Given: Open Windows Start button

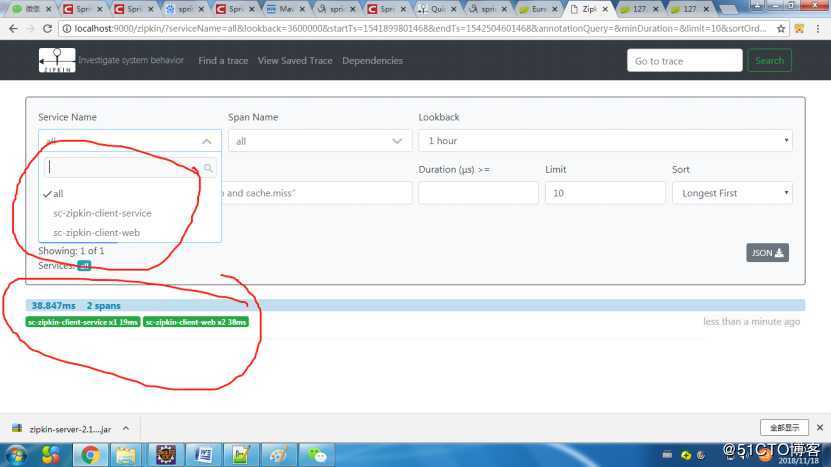Looking at the screenshot, I should [x=16, y=455].
